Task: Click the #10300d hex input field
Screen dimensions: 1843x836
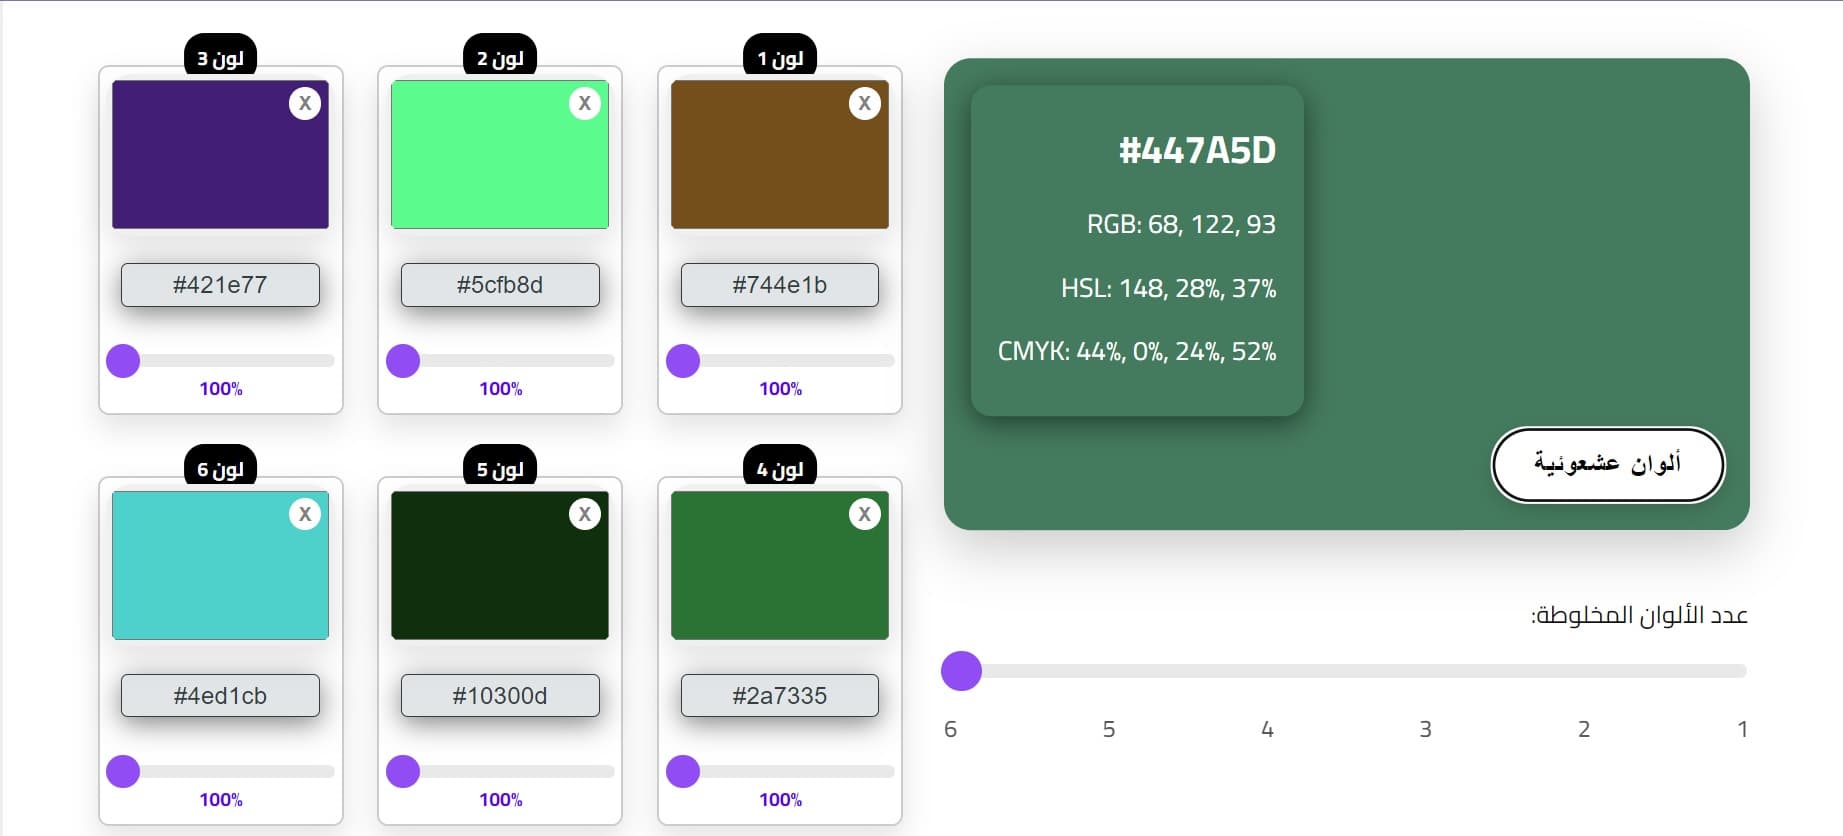Action: pyautogui.click(x=500, y=696)
